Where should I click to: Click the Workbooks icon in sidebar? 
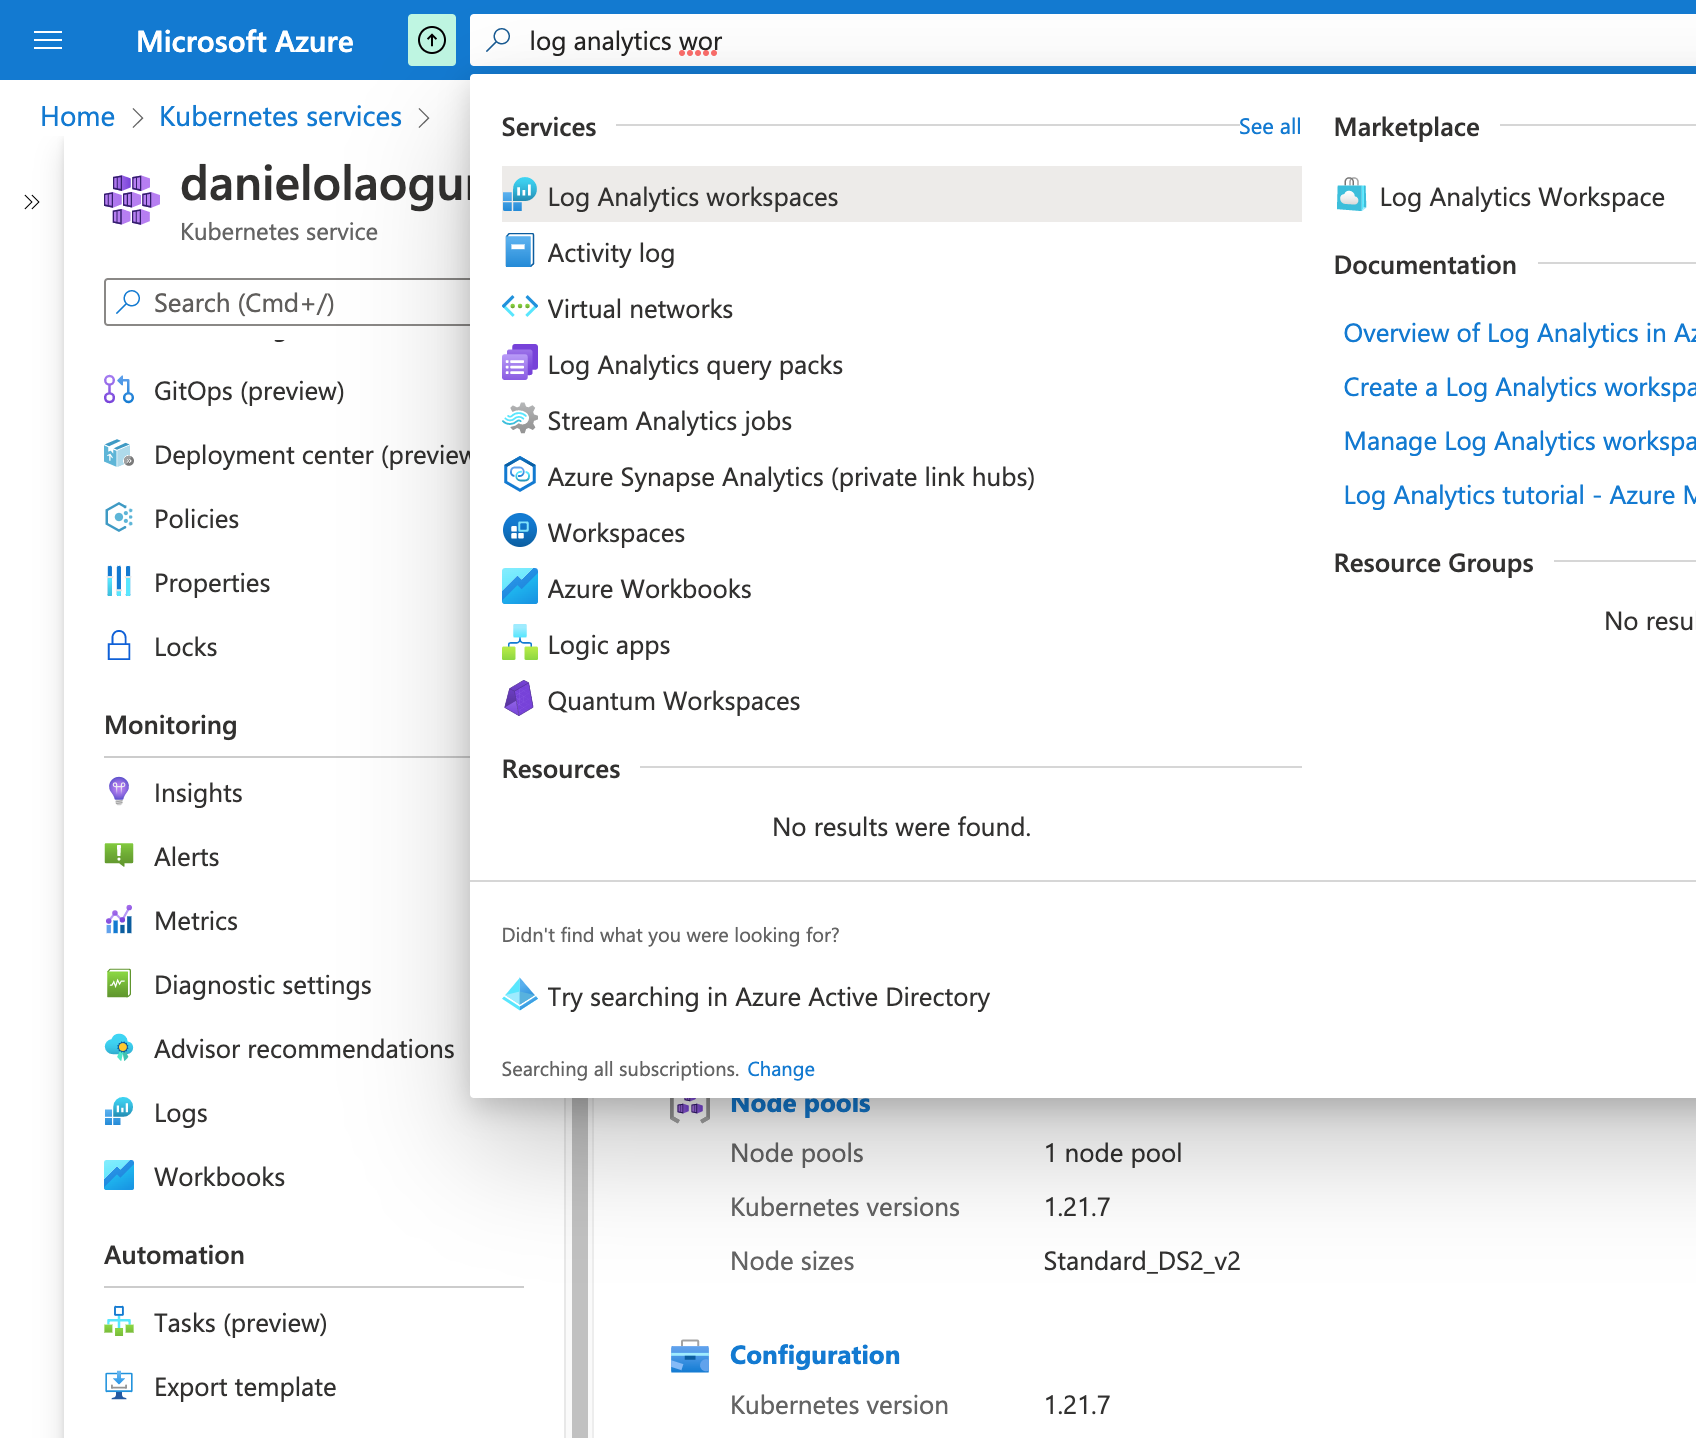coord(119,1176)
